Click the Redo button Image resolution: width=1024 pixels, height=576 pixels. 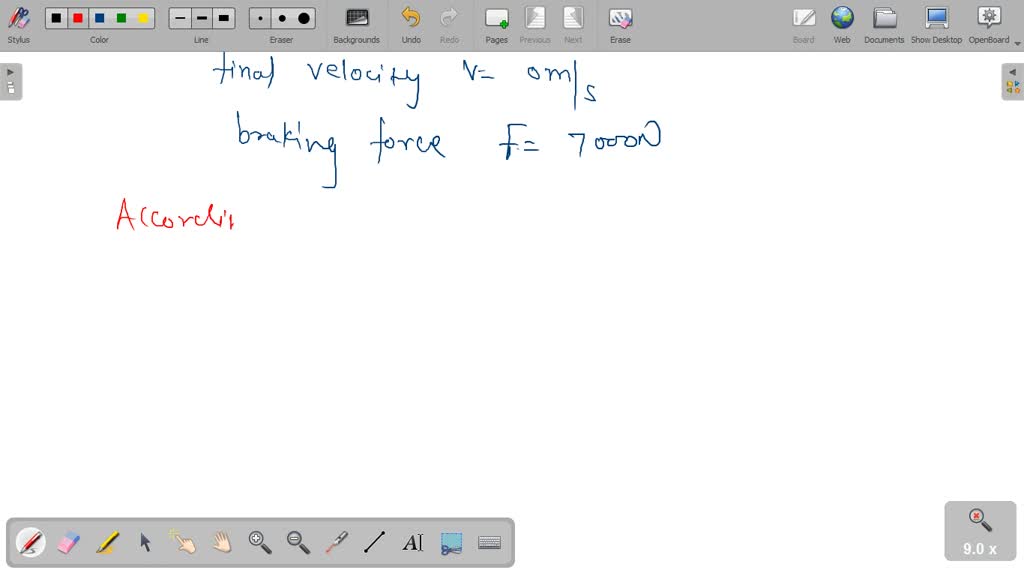click(x=449, y=25)
